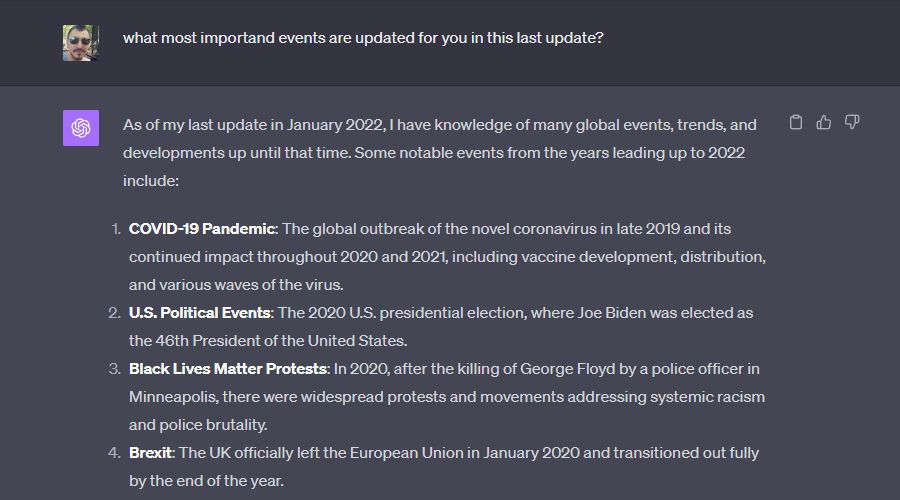Viewport: 900px width, 500px height.
Task: Give the response a thumbs up
Action: [x=824, y=122]
